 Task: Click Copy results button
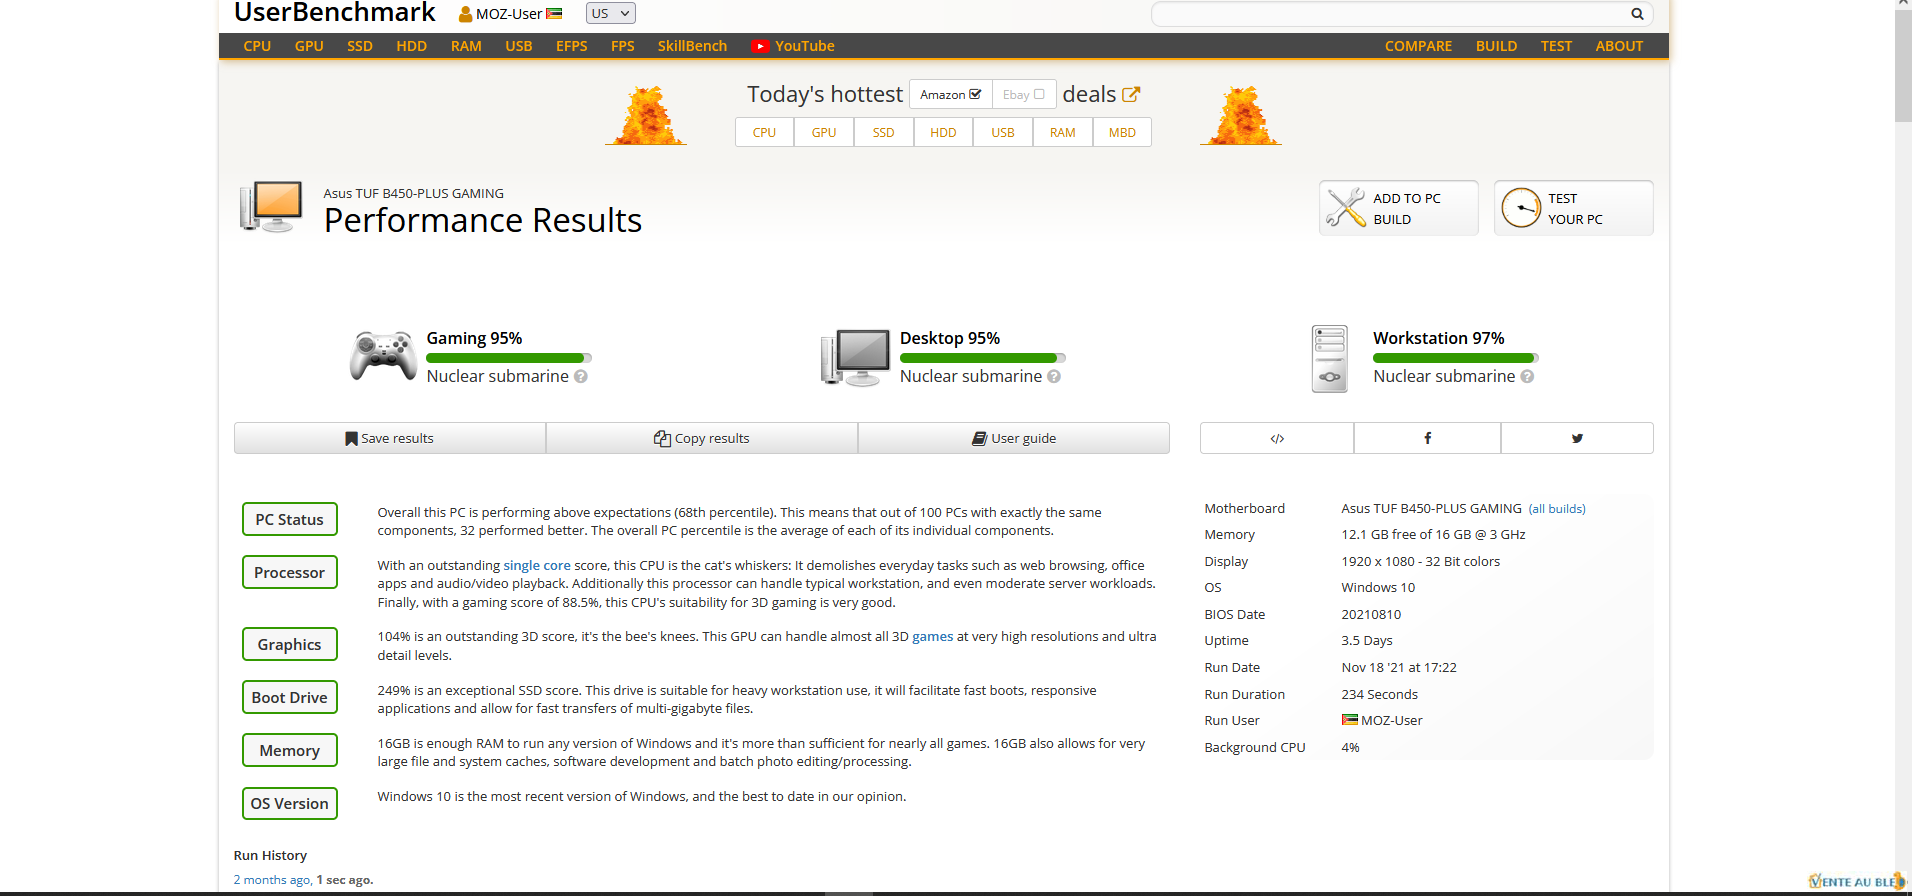click(x=702, y=438)
